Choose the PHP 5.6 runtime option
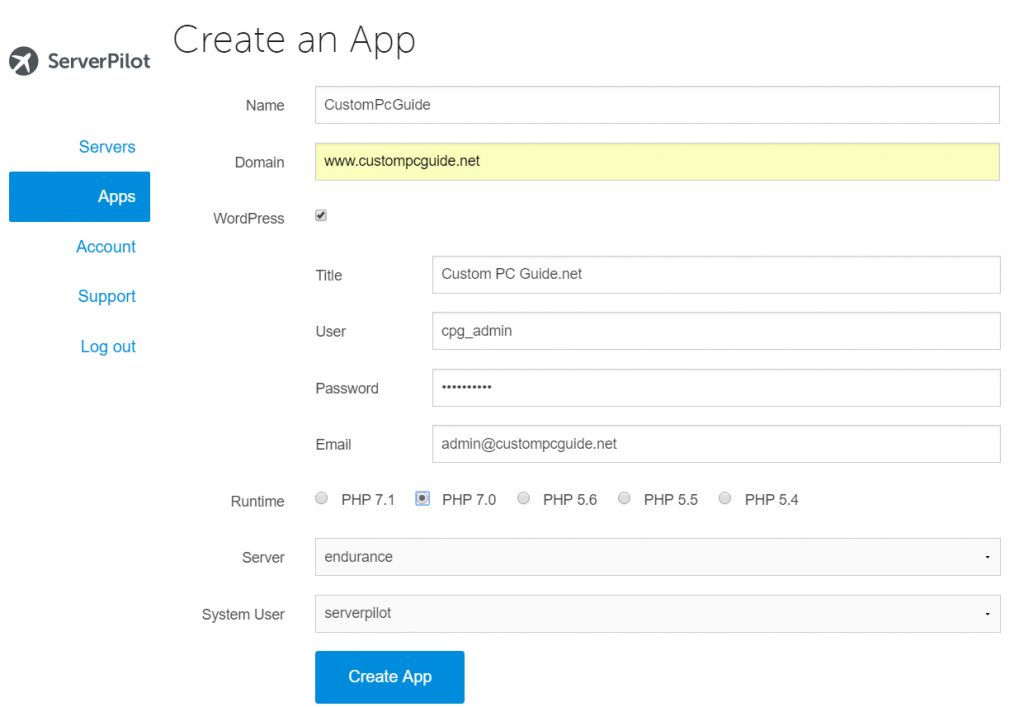Viewport: 1024px width, 707px height. pos(523,499)
